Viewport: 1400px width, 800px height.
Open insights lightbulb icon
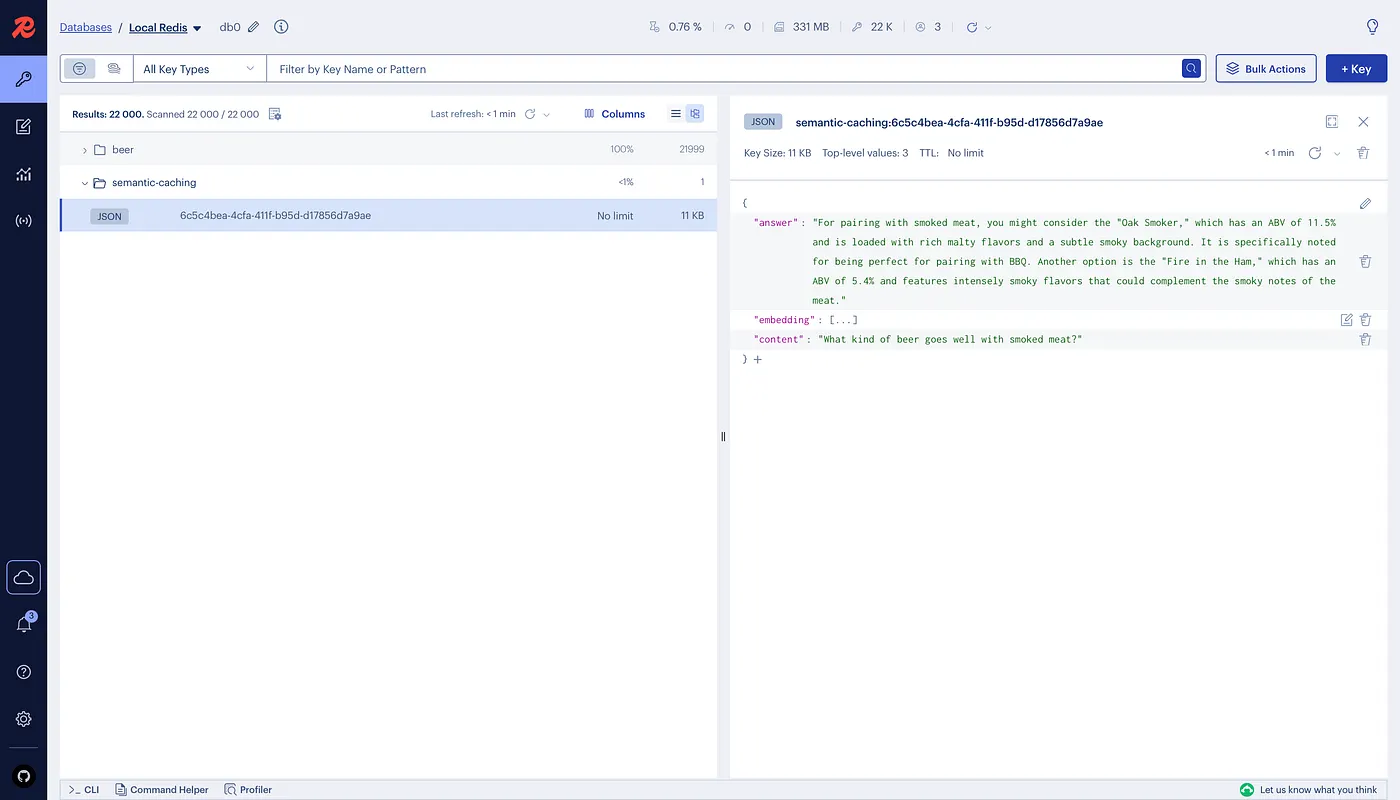tap(1373, 27)
